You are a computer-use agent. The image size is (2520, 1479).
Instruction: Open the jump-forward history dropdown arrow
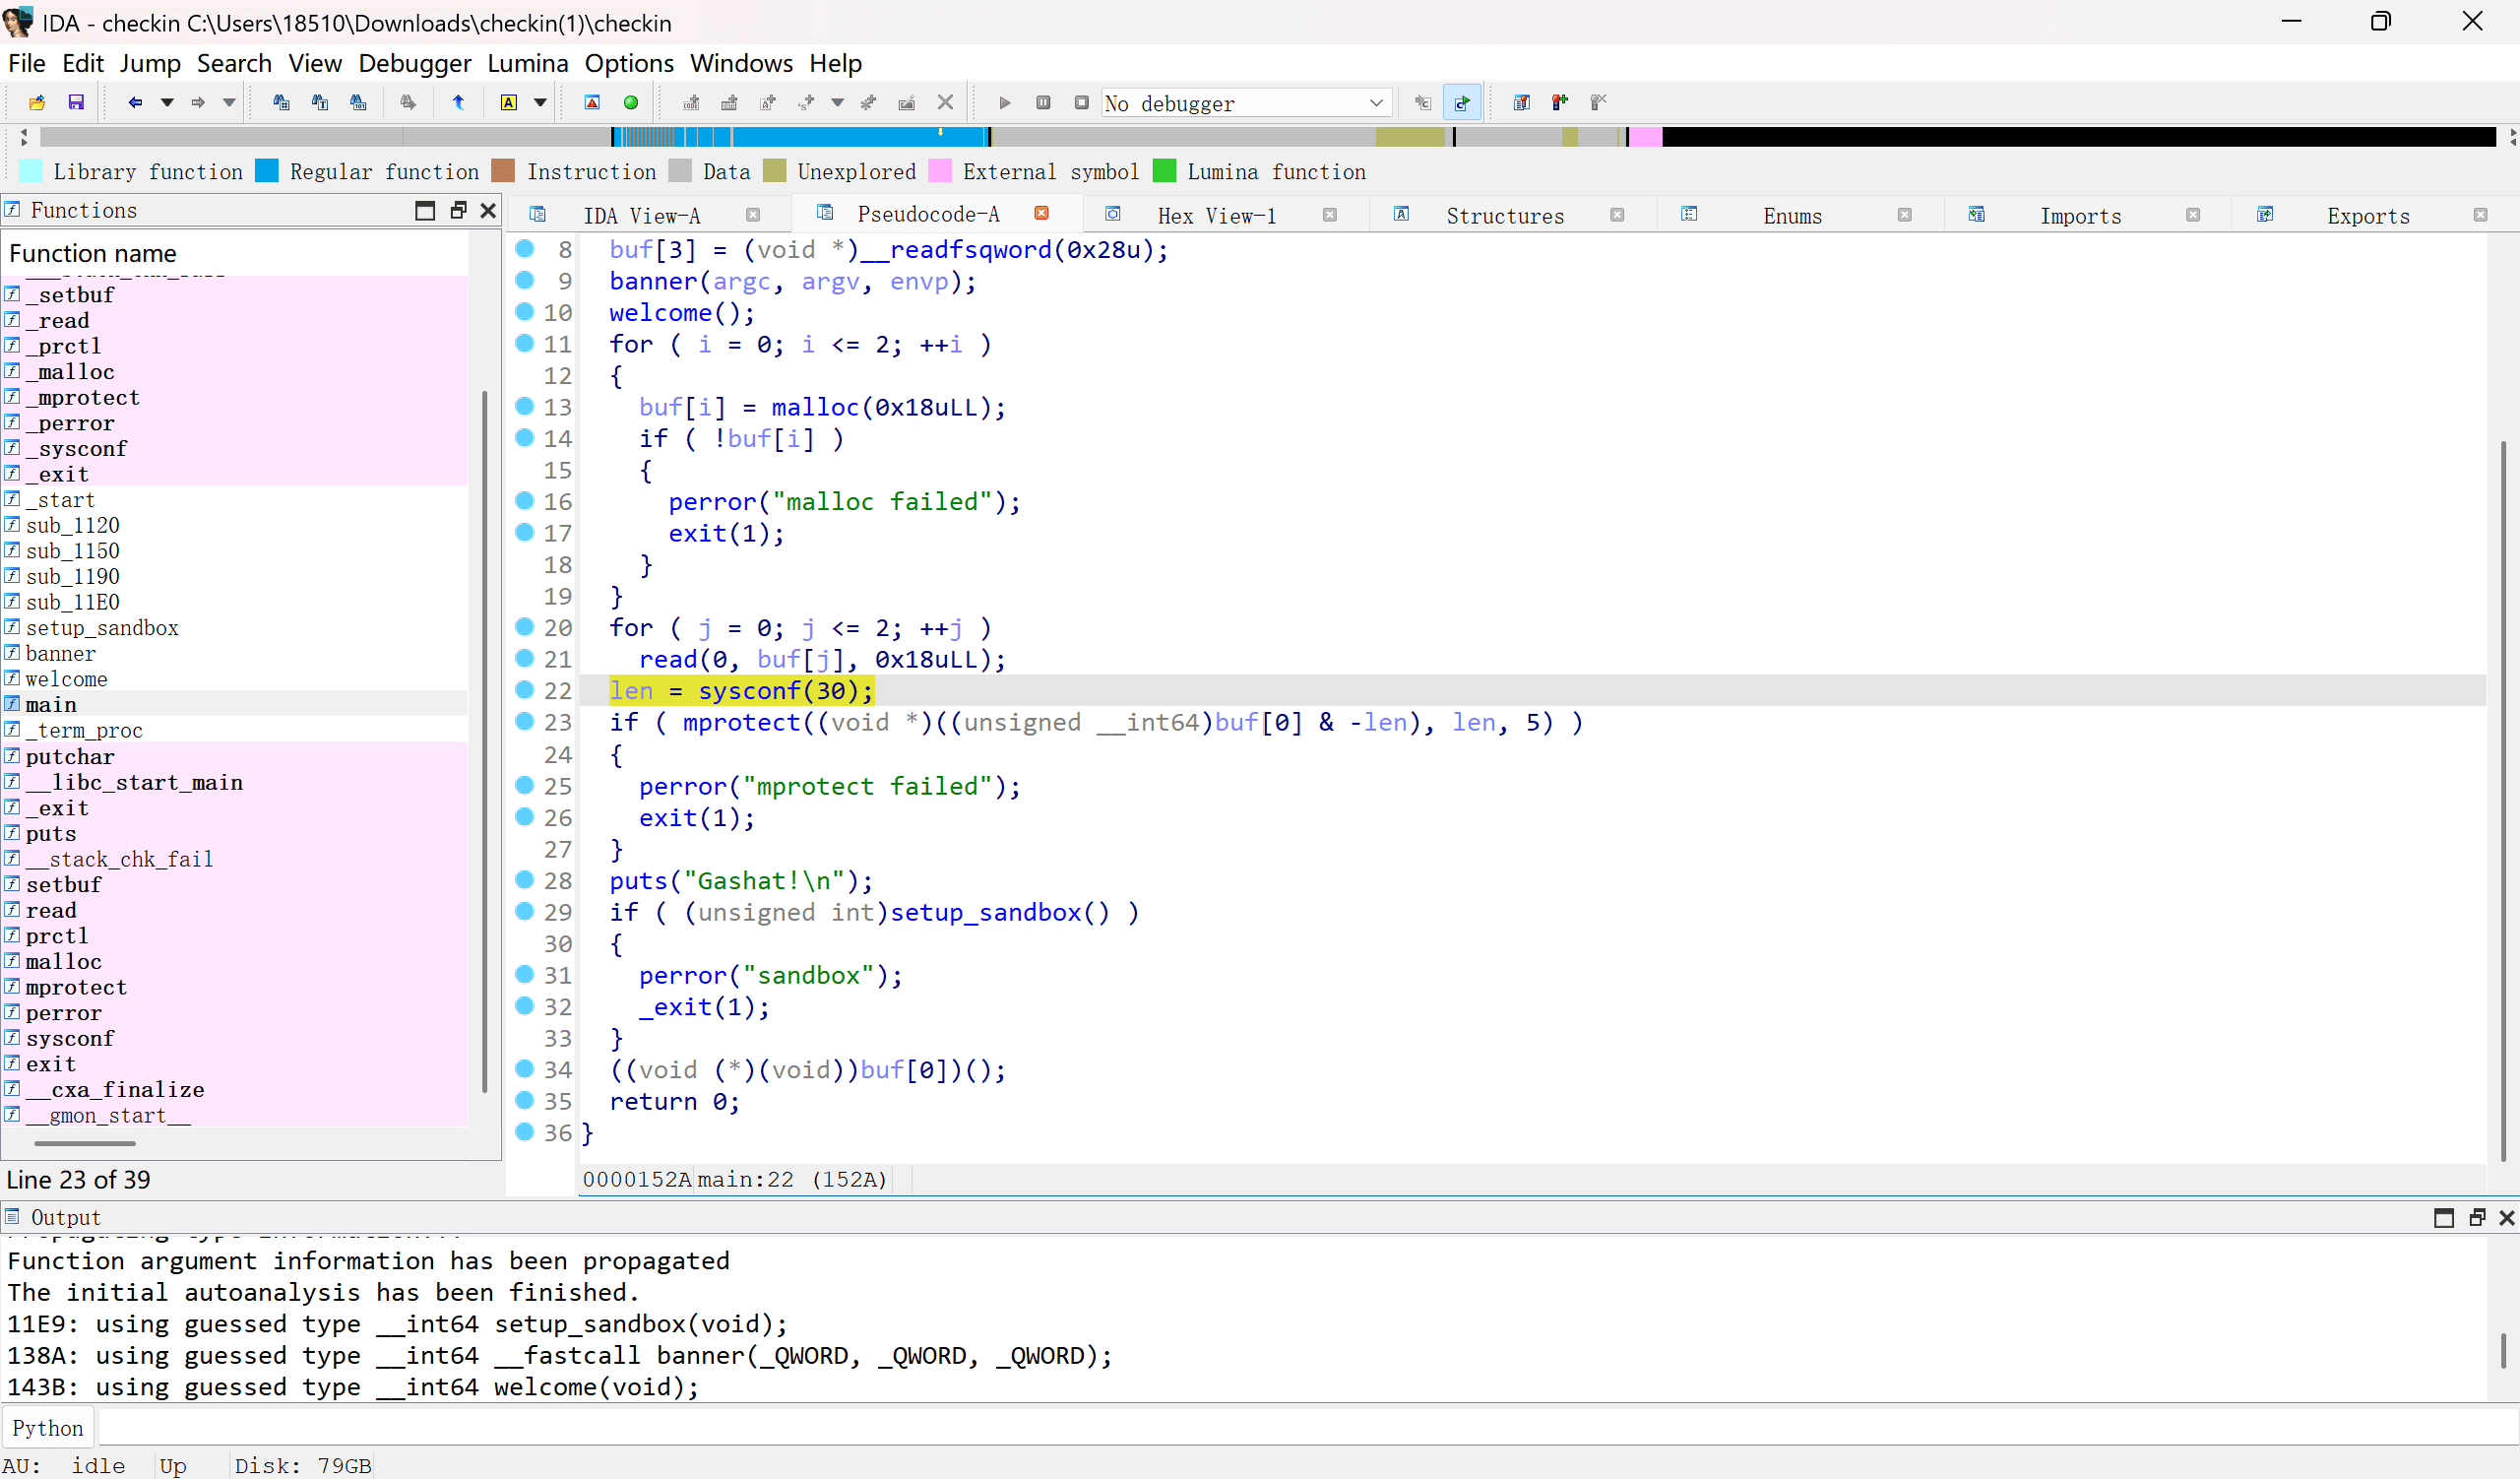click(229, 102)
